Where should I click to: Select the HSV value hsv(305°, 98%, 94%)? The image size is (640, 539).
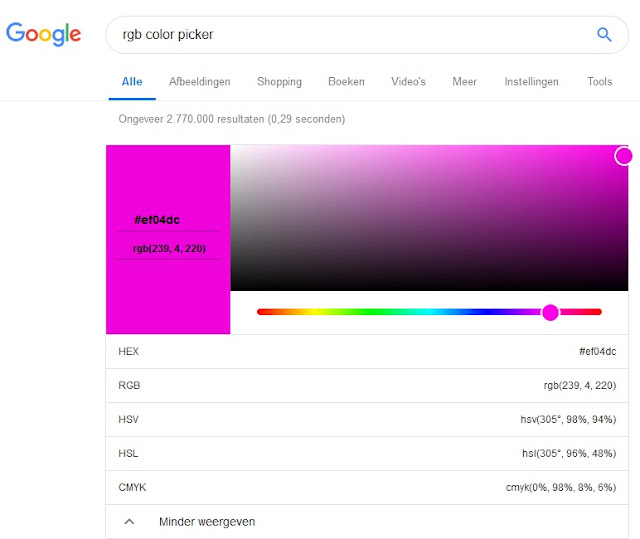pos(568,419)
